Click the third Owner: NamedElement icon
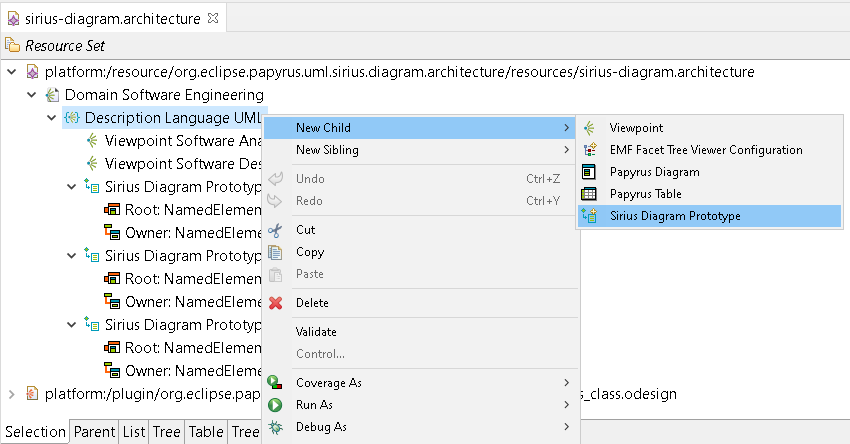This screenshot has width=850, height=444. point(112,370)
